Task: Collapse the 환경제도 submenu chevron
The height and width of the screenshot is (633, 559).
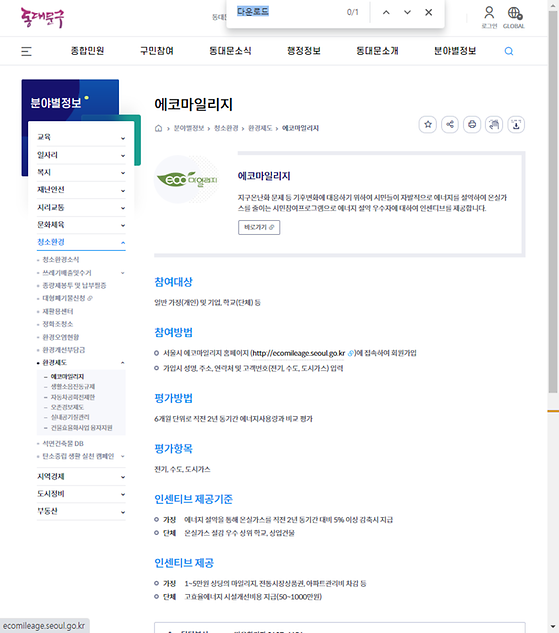Action: (123, 363)
